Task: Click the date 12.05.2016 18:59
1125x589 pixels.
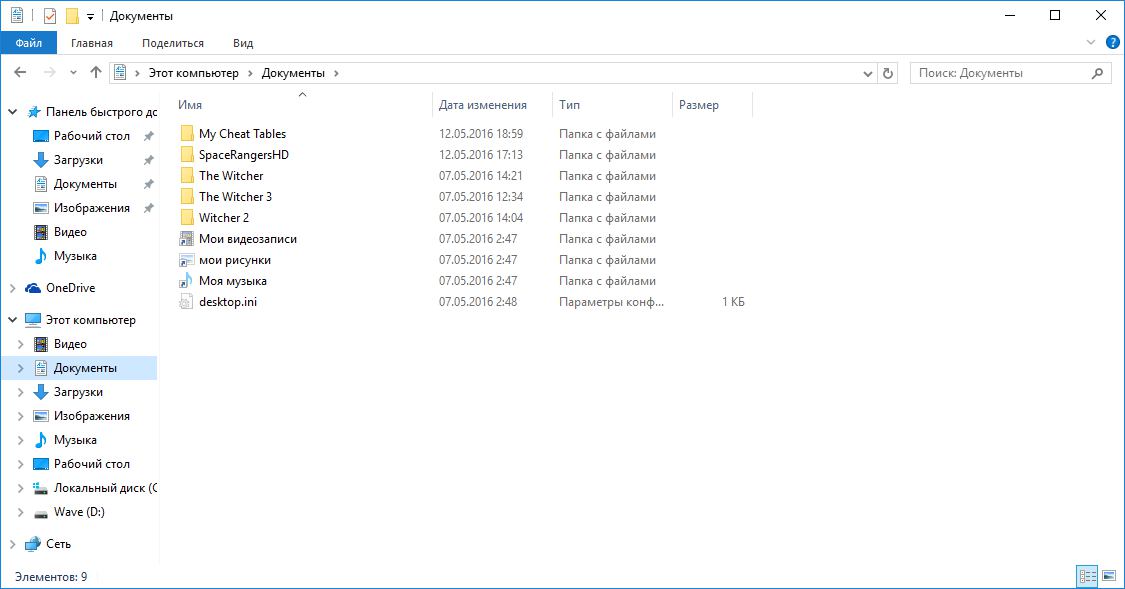Action: (x=481, y=133)
